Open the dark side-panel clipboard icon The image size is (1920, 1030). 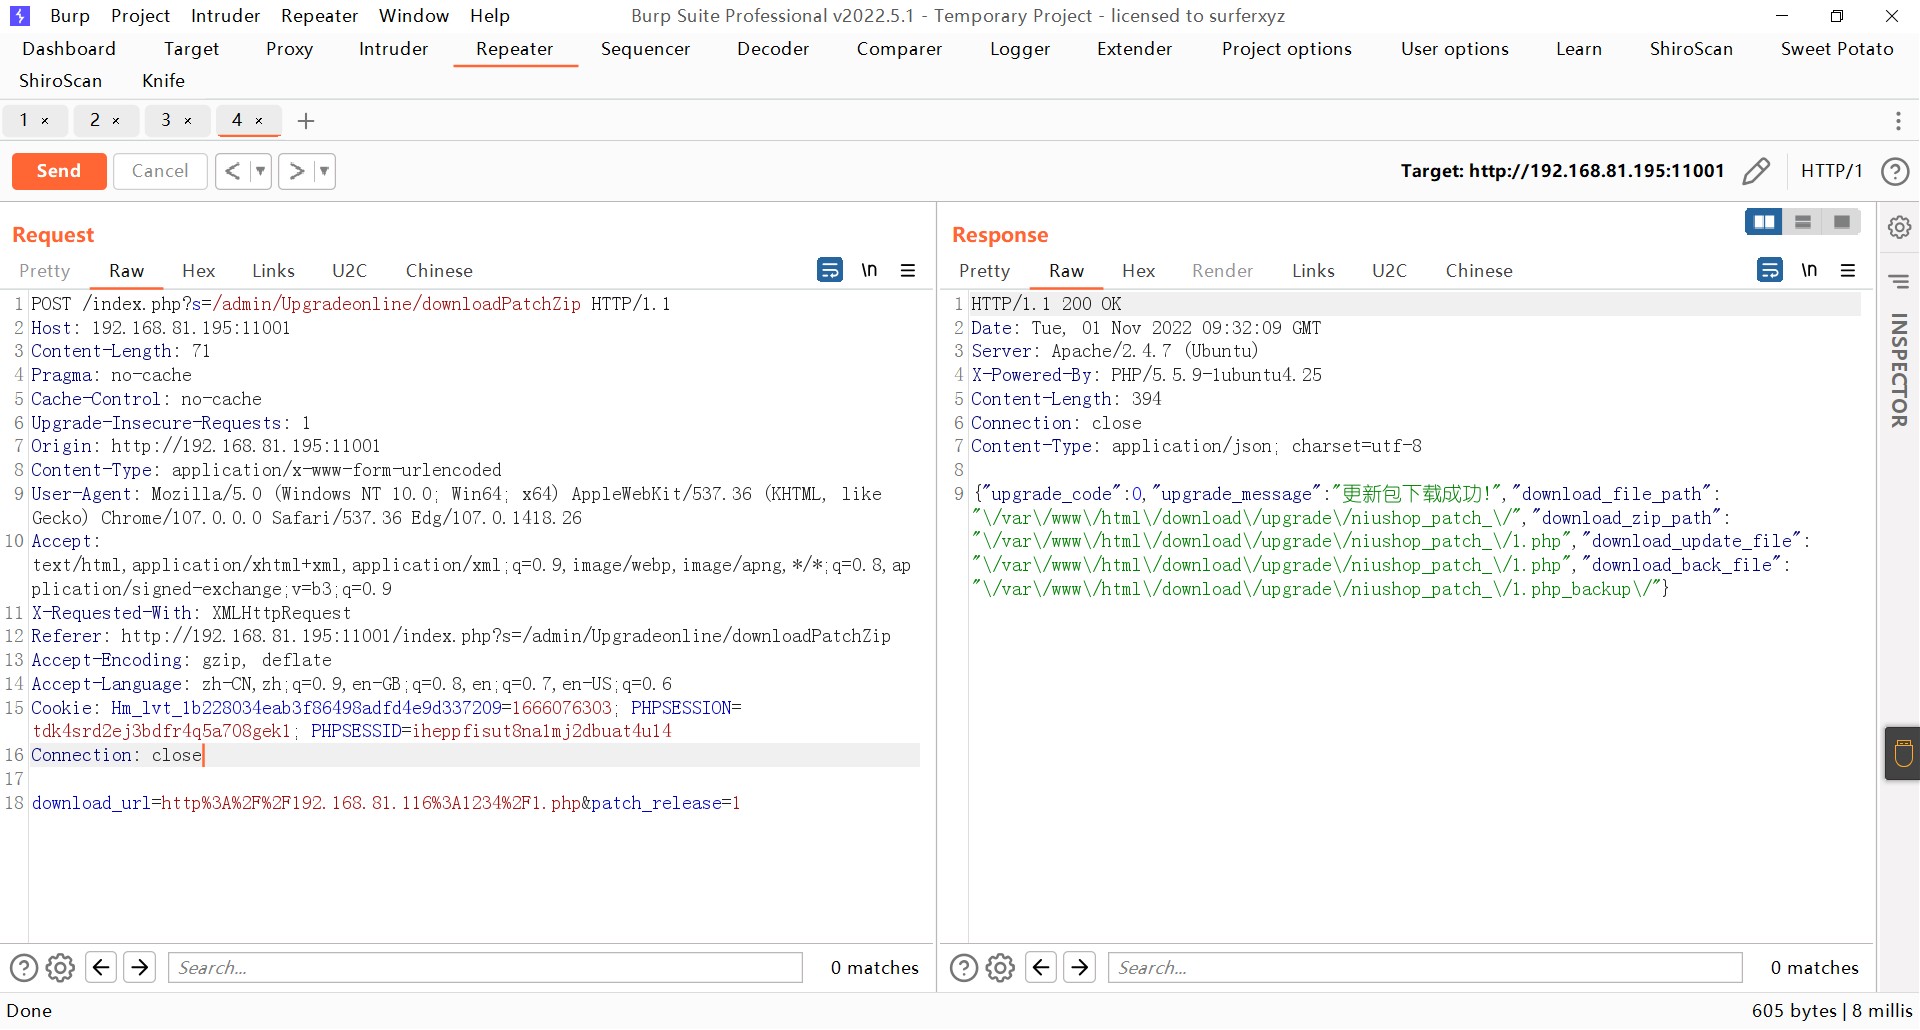click(1903, 753)
